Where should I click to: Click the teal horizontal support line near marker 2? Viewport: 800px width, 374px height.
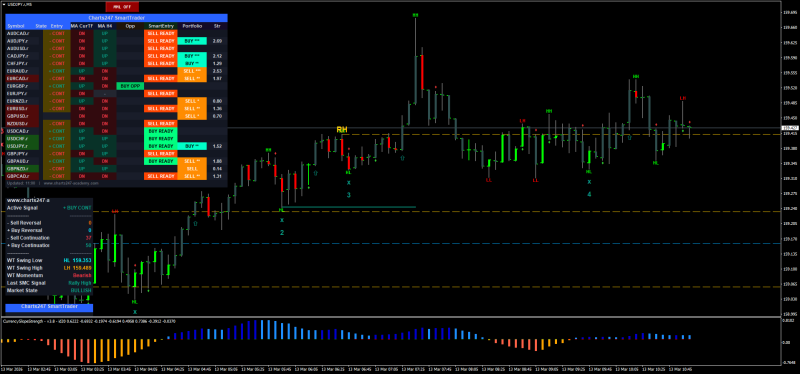pos(348,207)
